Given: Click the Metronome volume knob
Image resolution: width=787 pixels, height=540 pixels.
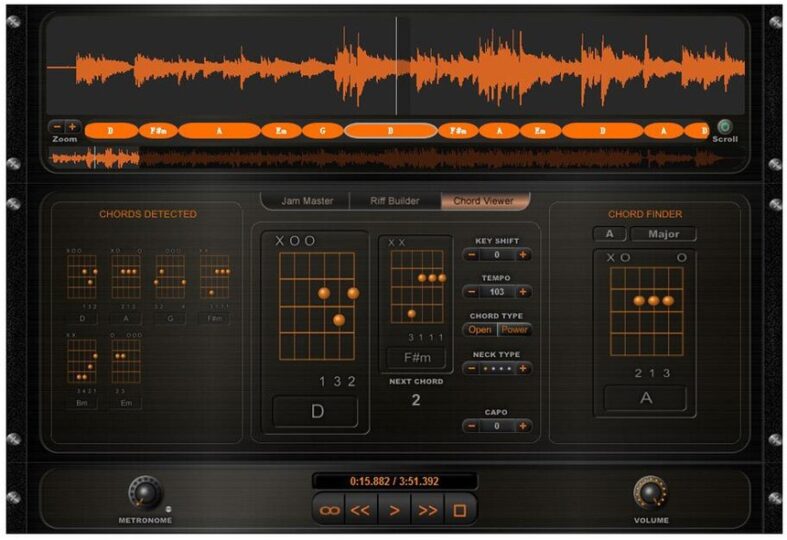Looking at the screenshot, I should (145, 493).
